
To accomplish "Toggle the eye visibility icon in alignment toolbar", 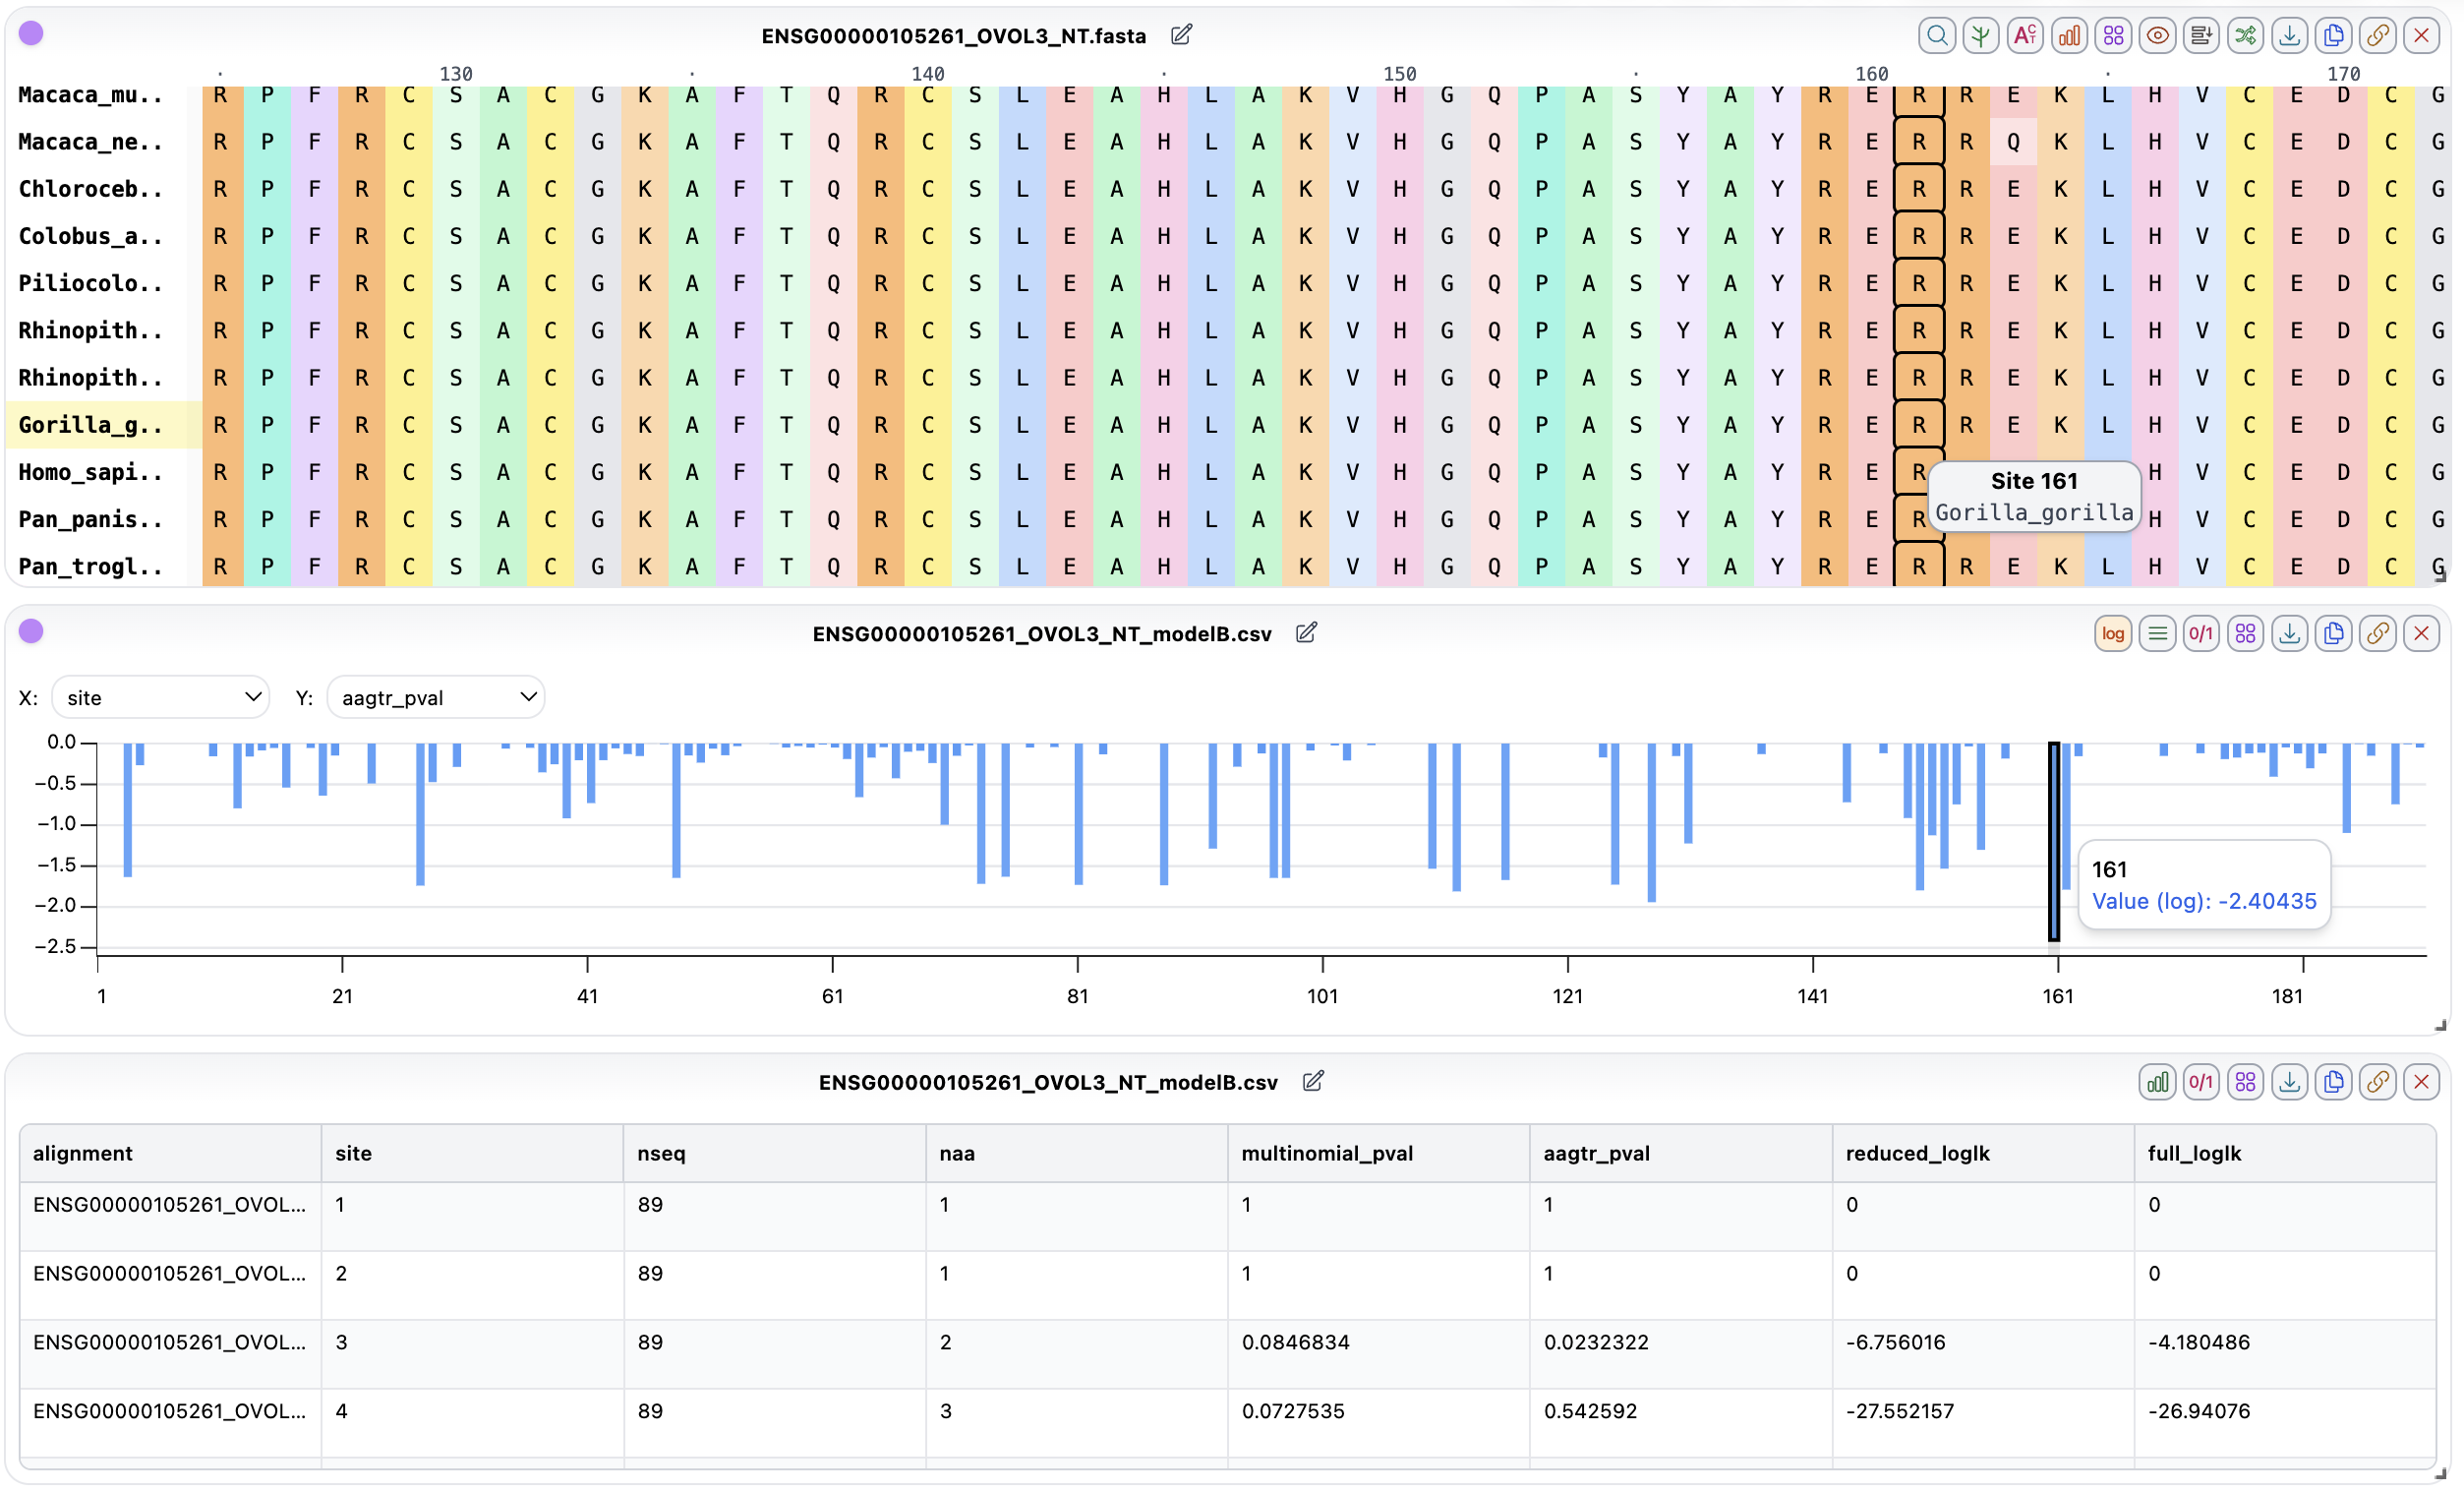I will (x=2157, y=36).
